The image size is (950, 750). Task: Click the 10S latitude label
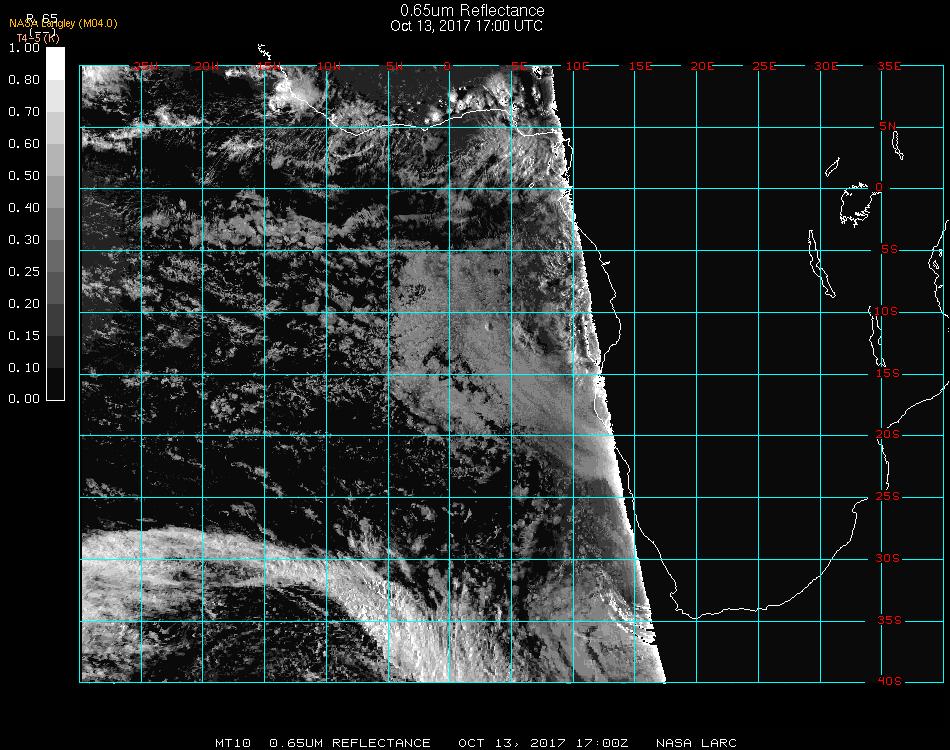[x=886, y=311]
